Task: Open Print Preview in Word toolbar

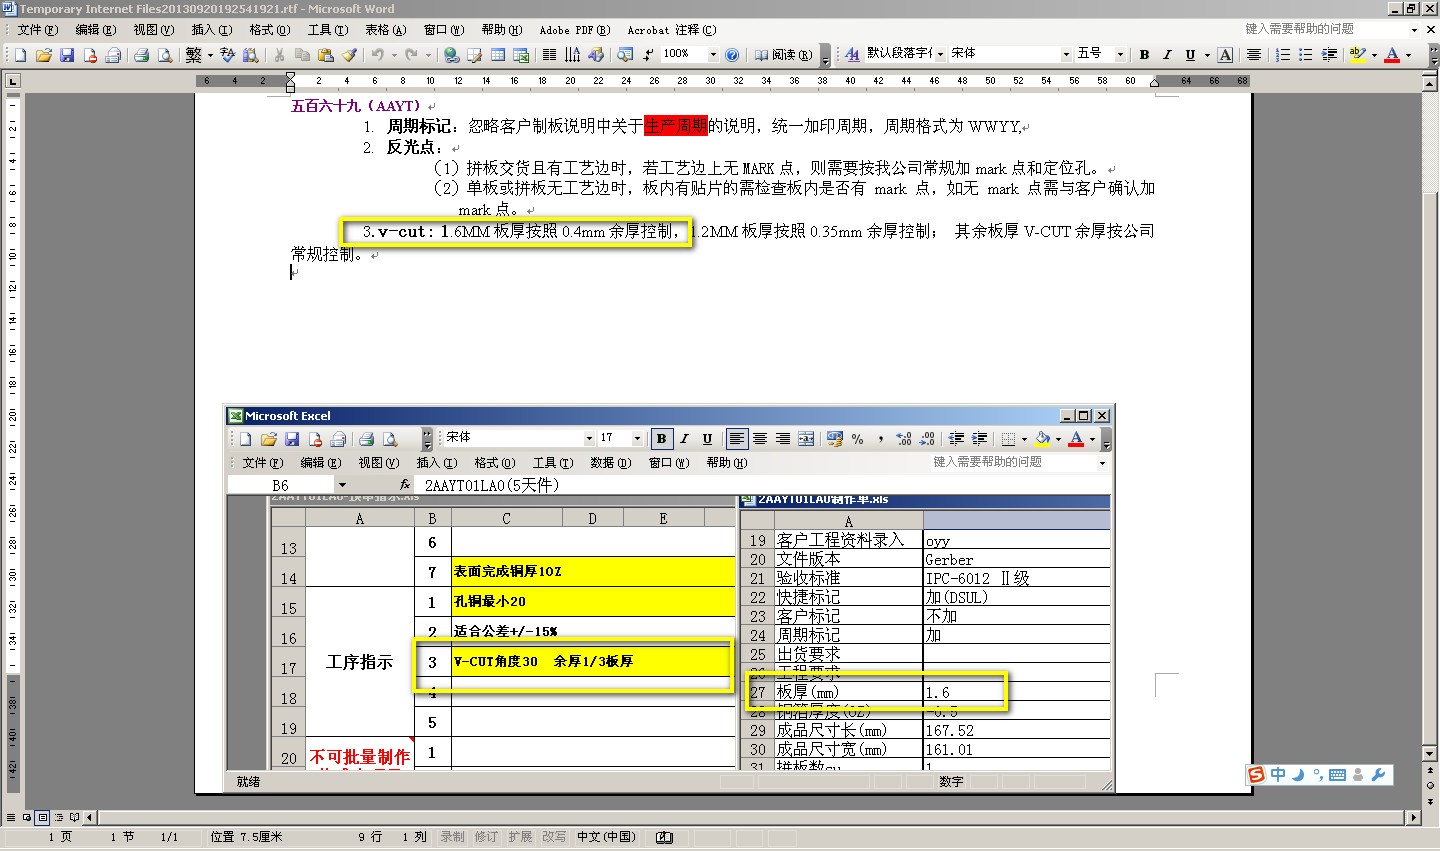Action: click(165, 55)
